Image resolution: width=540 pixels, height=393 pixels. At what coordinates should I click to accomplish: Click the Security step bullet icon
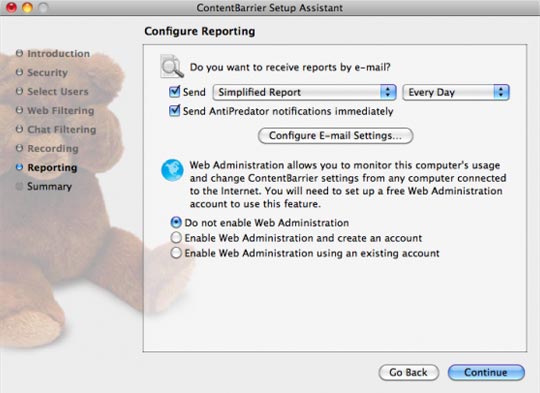click(20, 72)
